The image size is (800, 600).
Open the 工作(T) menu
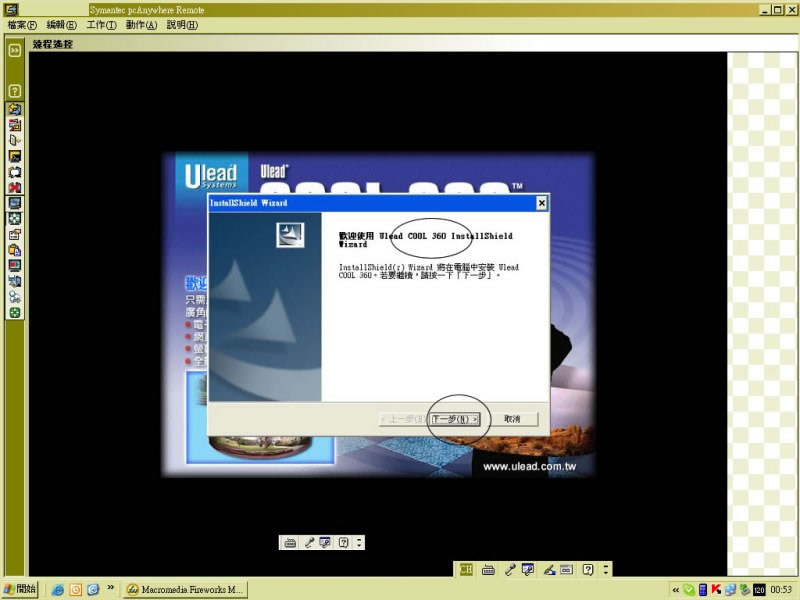pos(102,25)
